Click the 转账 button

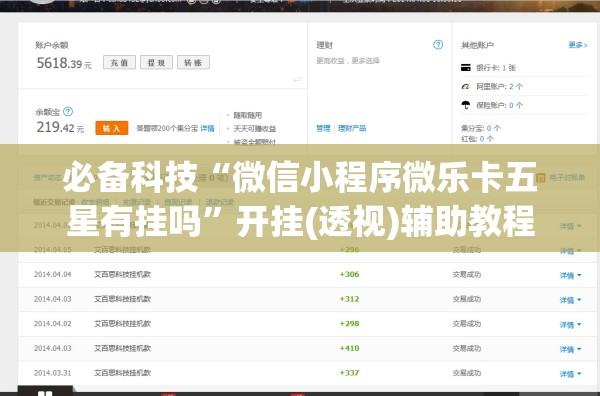(193, 62)
